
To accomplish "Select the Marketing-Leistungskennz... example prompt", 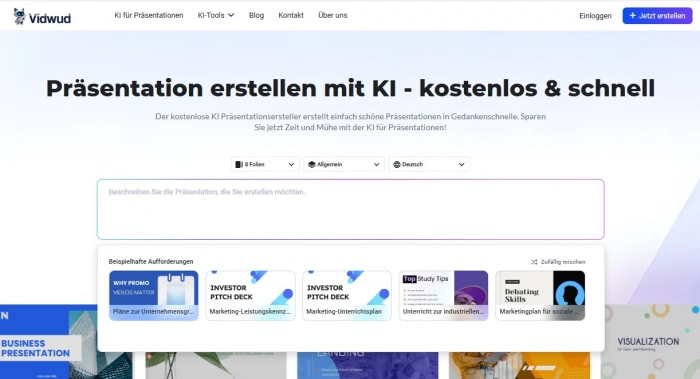I will [250, 296].
